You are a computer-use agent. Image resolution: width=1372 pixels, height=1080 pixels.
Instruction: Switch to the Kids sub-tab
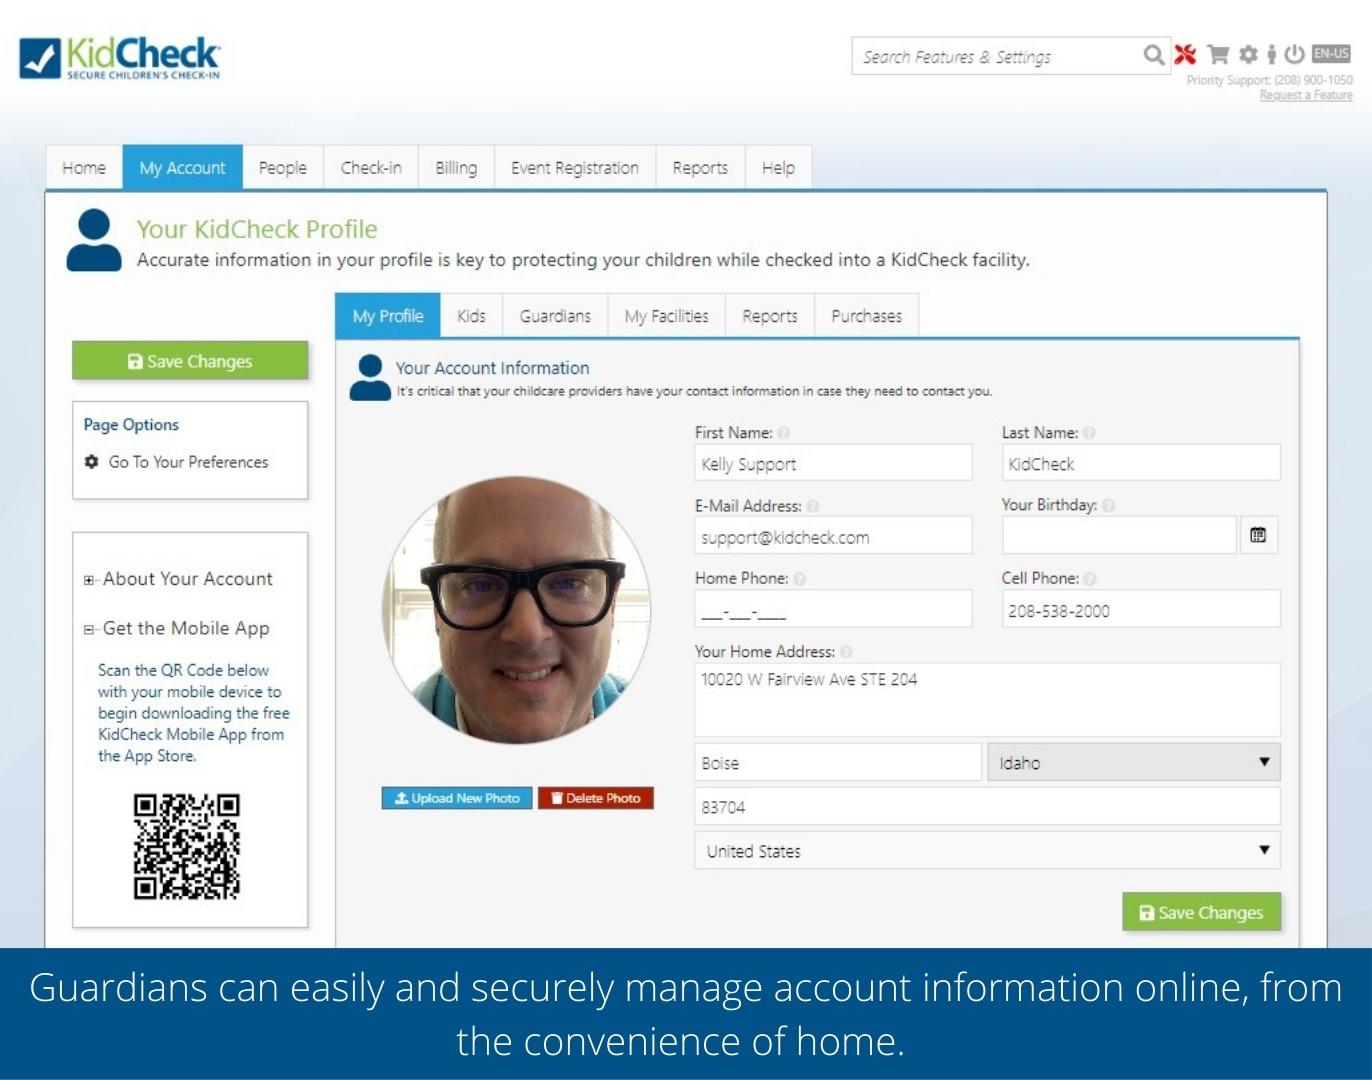click(471, 316)
